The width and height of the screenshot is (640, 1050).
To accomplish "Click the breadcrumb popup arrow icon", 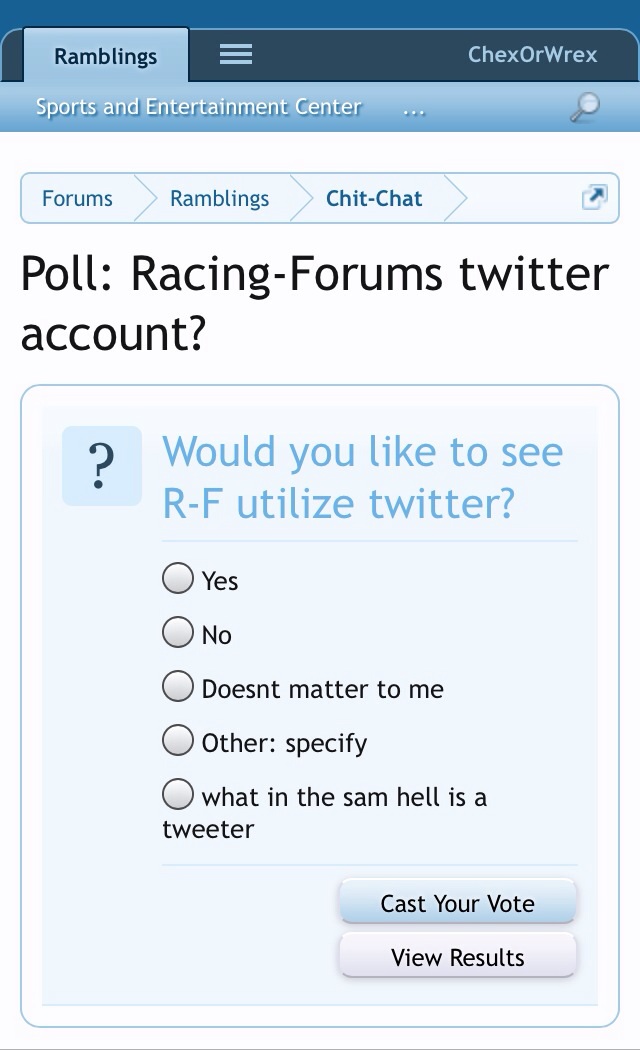I will point(594,198).
